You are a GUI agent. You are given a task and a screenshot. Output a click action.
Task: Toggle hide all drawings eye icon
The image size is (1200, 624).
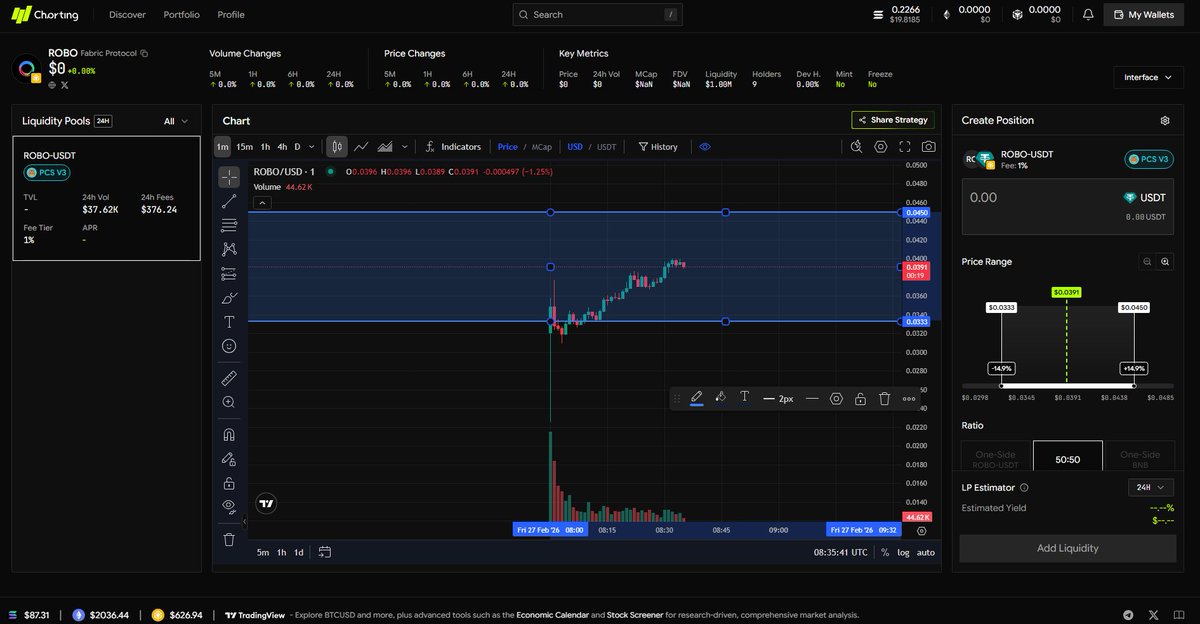click(229, 506)
